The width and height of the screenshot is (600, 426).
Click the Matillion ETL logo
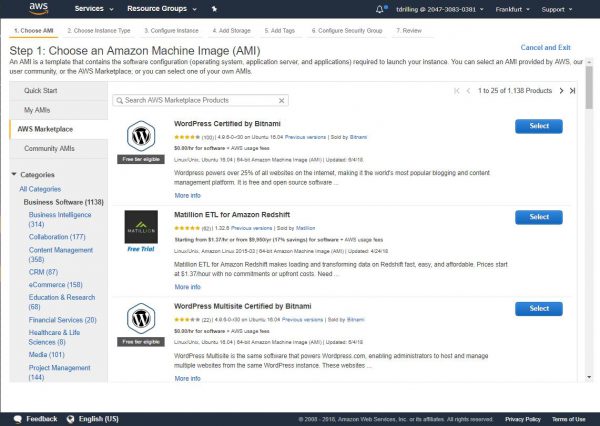point(141,227)
